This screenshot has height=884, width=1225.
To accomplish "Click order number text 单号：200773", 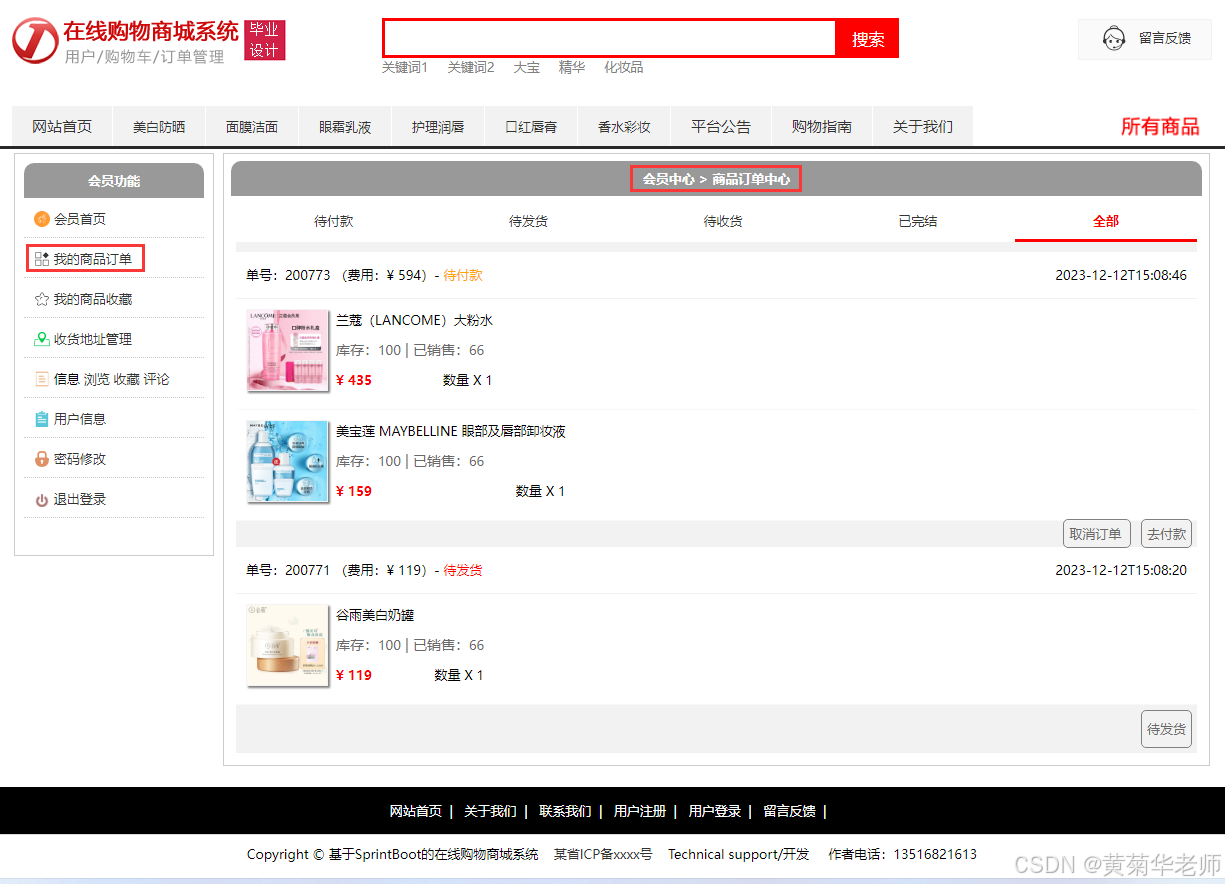I will [288, 275].
